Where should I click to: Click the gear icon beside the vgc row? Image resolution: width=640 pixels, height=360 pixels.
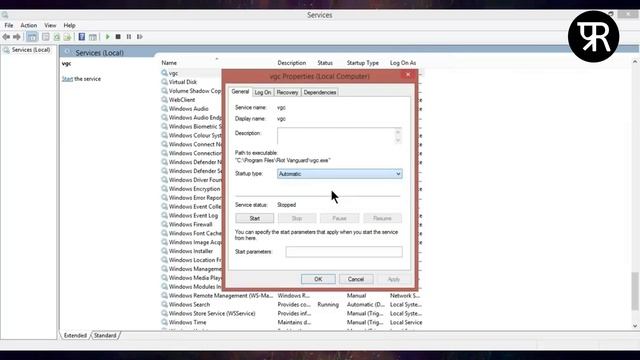164,73
